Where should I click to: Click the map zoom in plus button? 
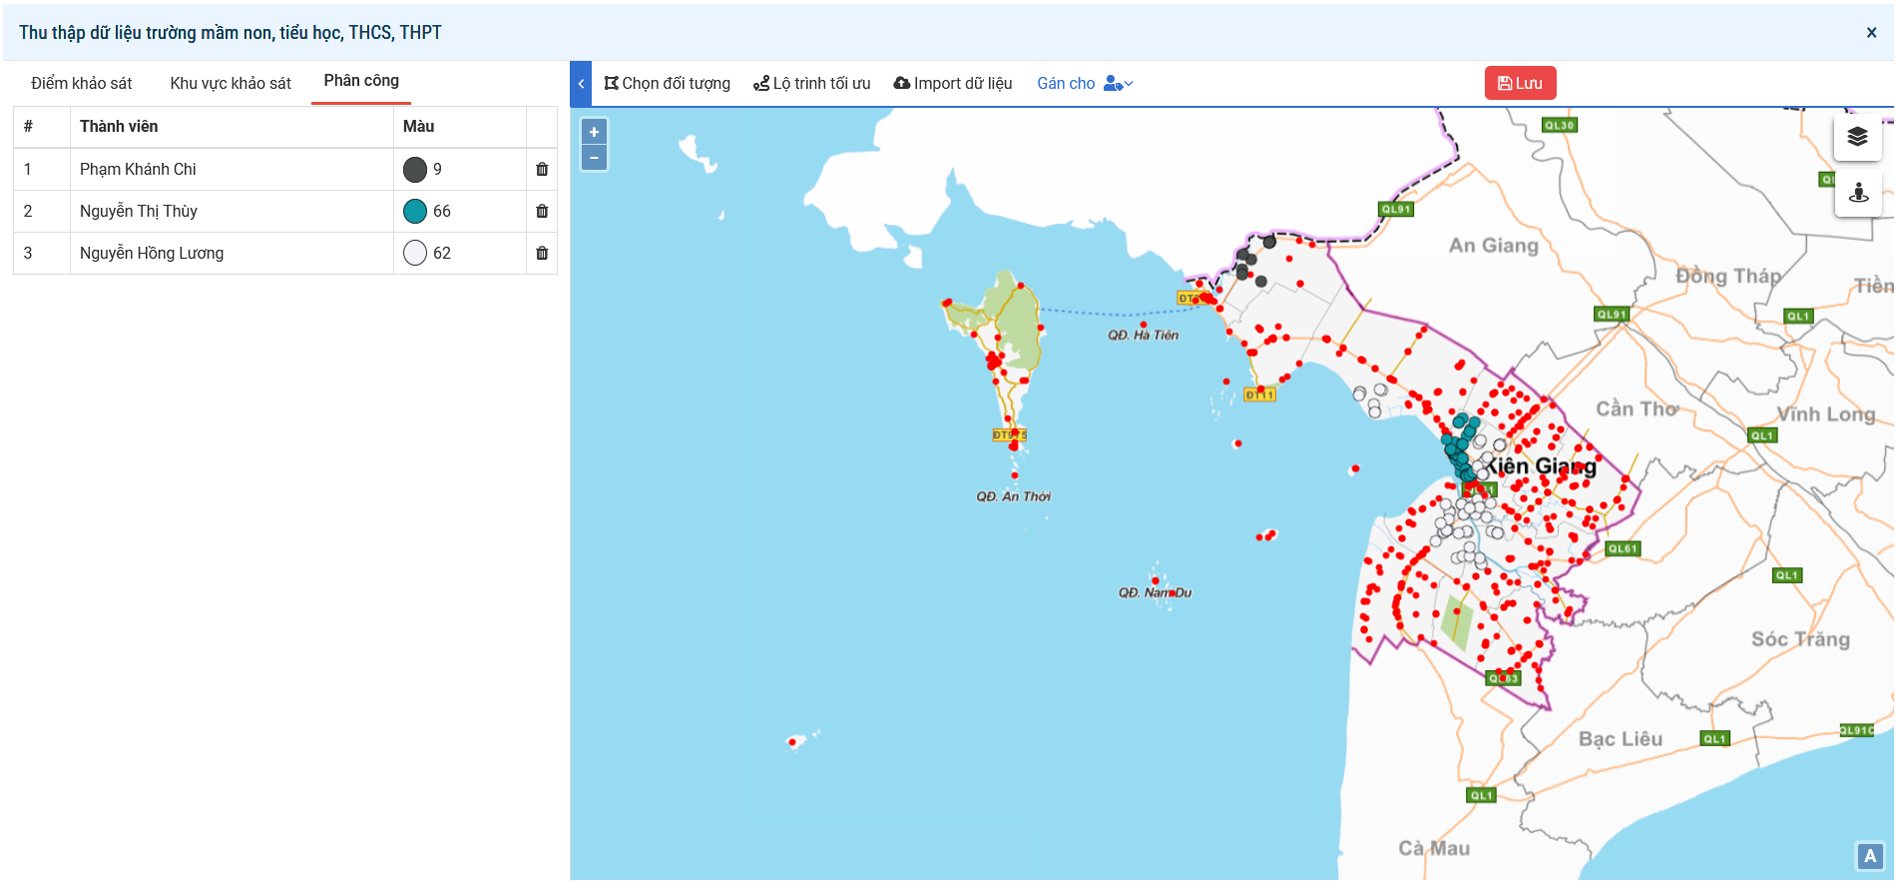click(x=594, y=132)
